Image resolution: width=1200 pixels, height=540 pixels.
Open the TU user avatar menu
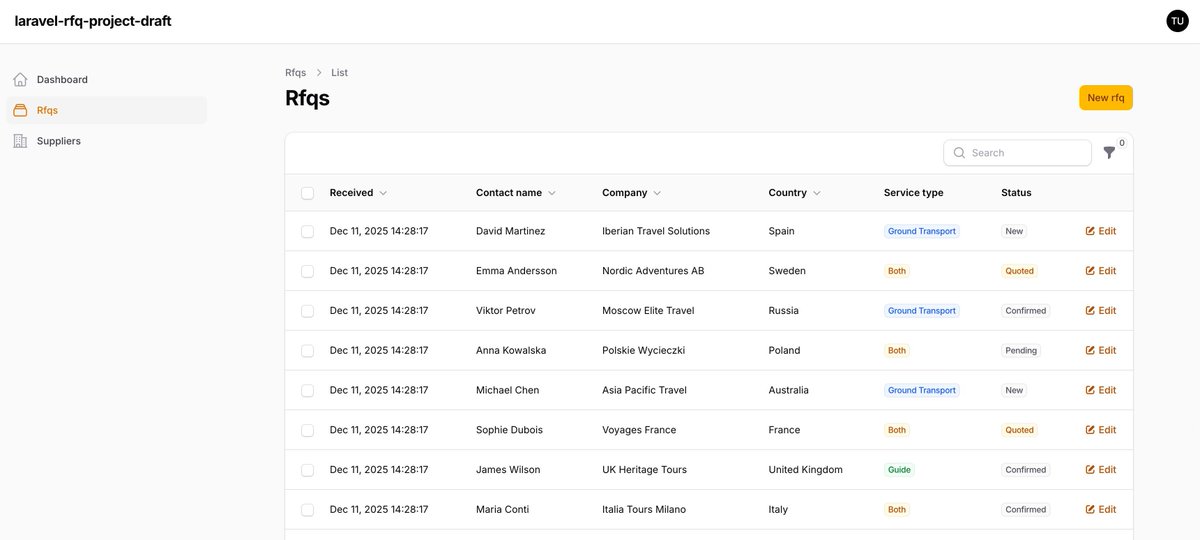click(x=1177, y=21)
